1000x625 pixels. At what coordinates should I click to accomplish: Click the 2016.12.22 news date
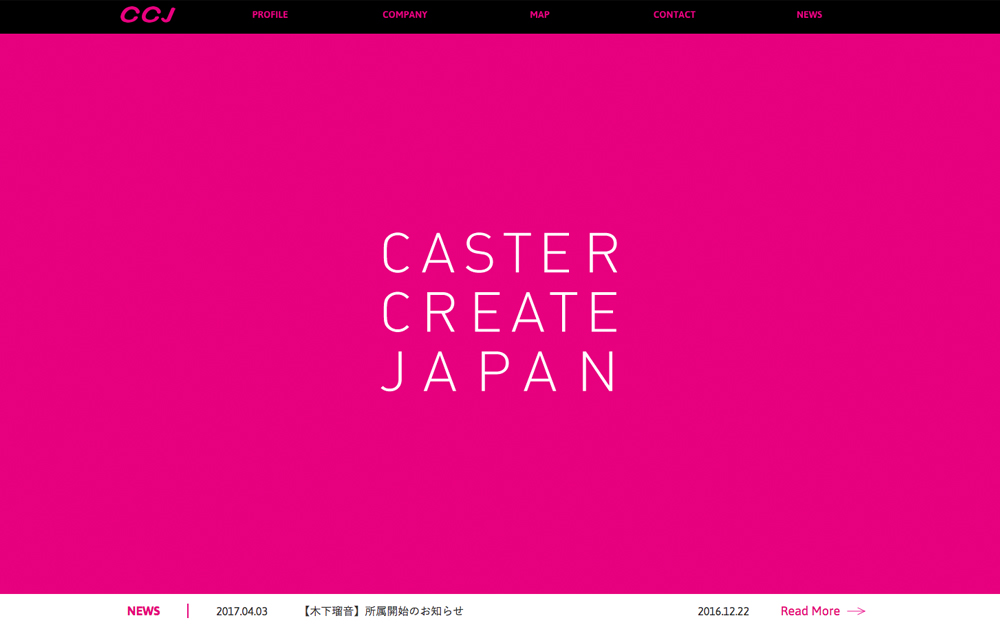(723, 611)
